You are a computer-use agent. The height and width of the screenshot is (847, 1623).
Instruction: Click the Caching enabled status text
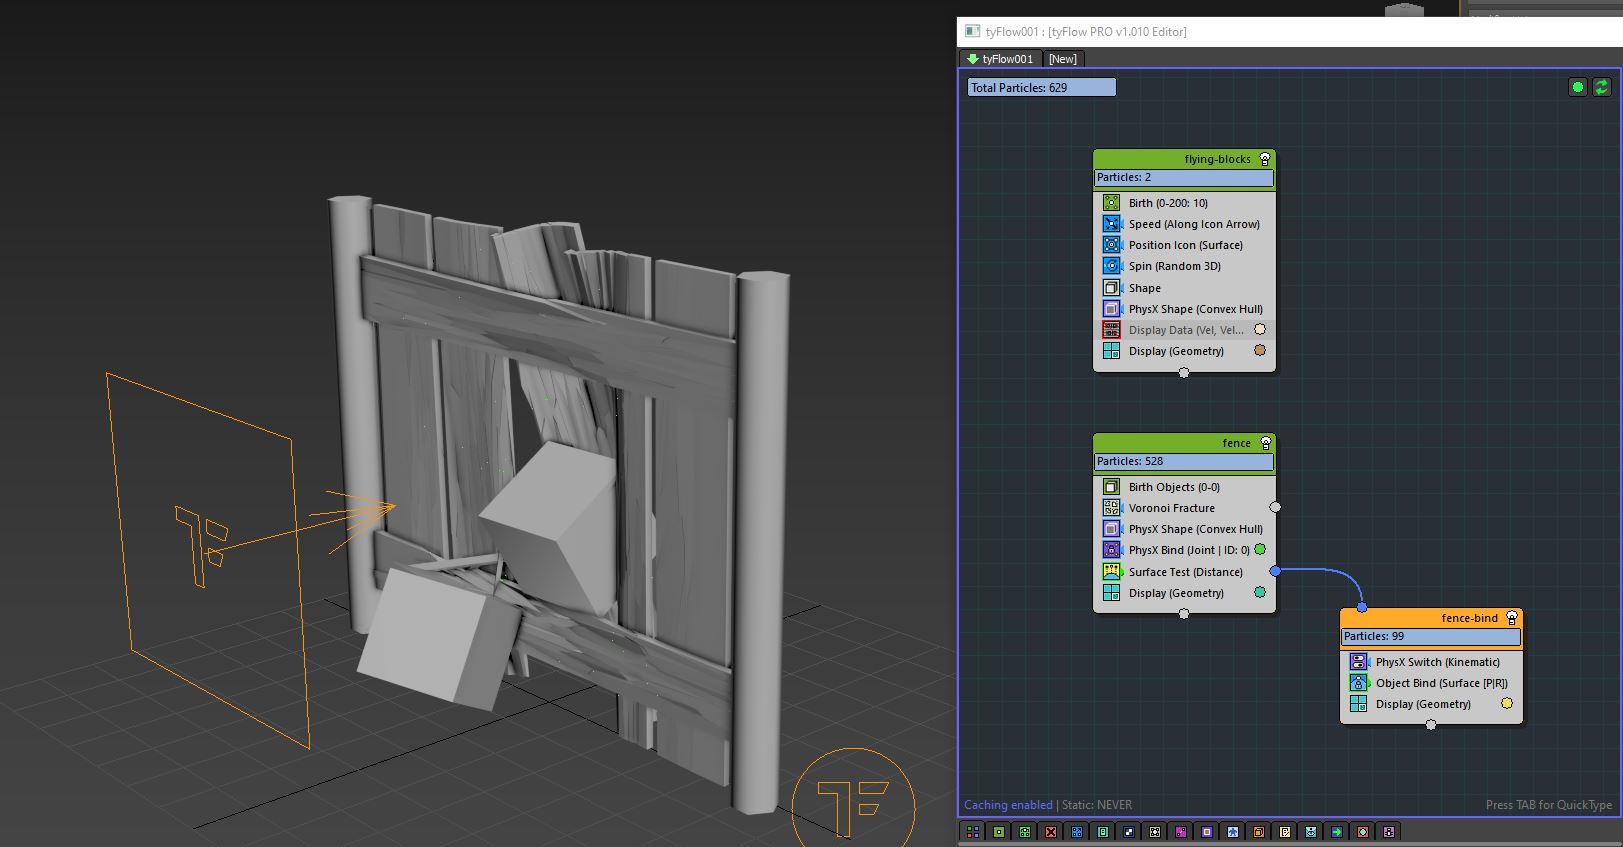pos(1008,805)
